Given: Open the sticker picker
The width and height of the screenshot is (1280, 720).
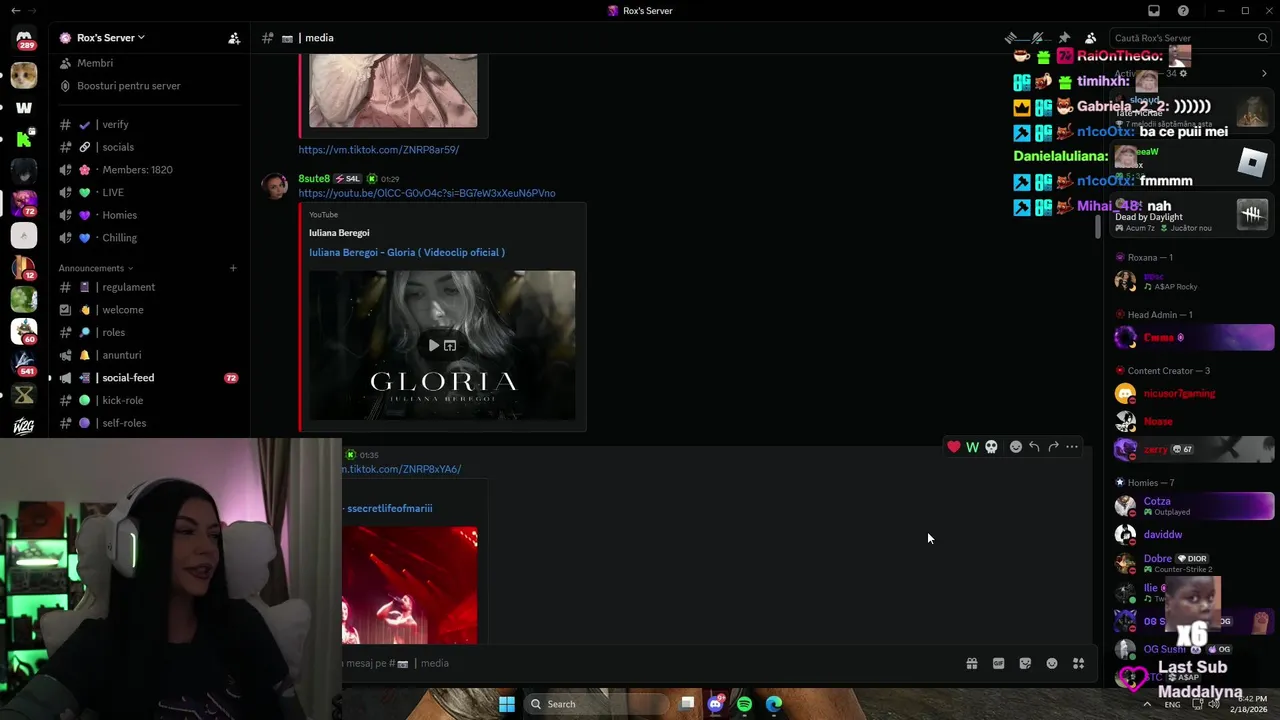Looking at the screenshot, I should (1025, 663).
